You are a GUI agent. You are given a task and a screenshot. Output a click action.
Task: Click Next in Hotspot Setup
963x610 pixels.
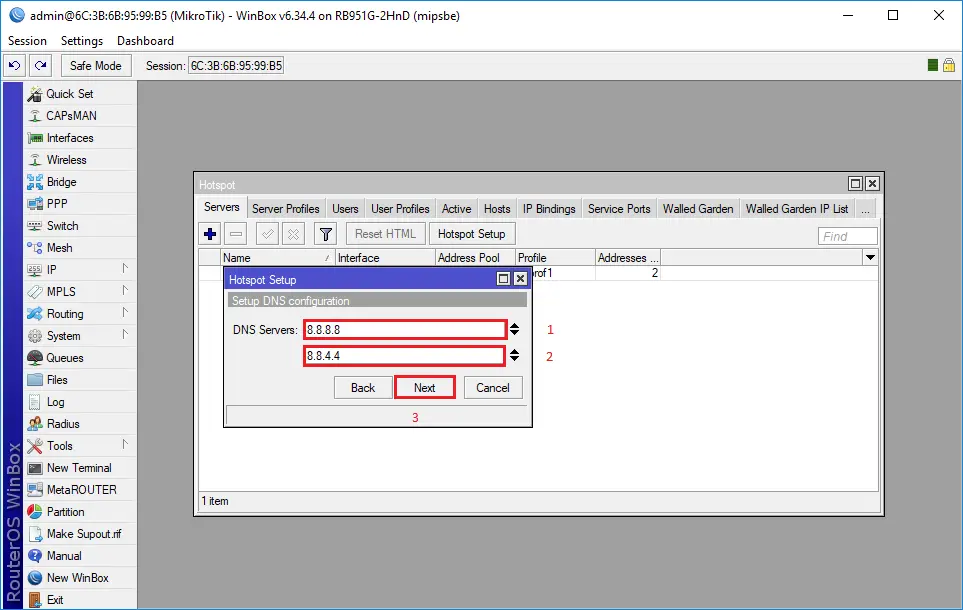pyautogui.click(x=424, y=388)
